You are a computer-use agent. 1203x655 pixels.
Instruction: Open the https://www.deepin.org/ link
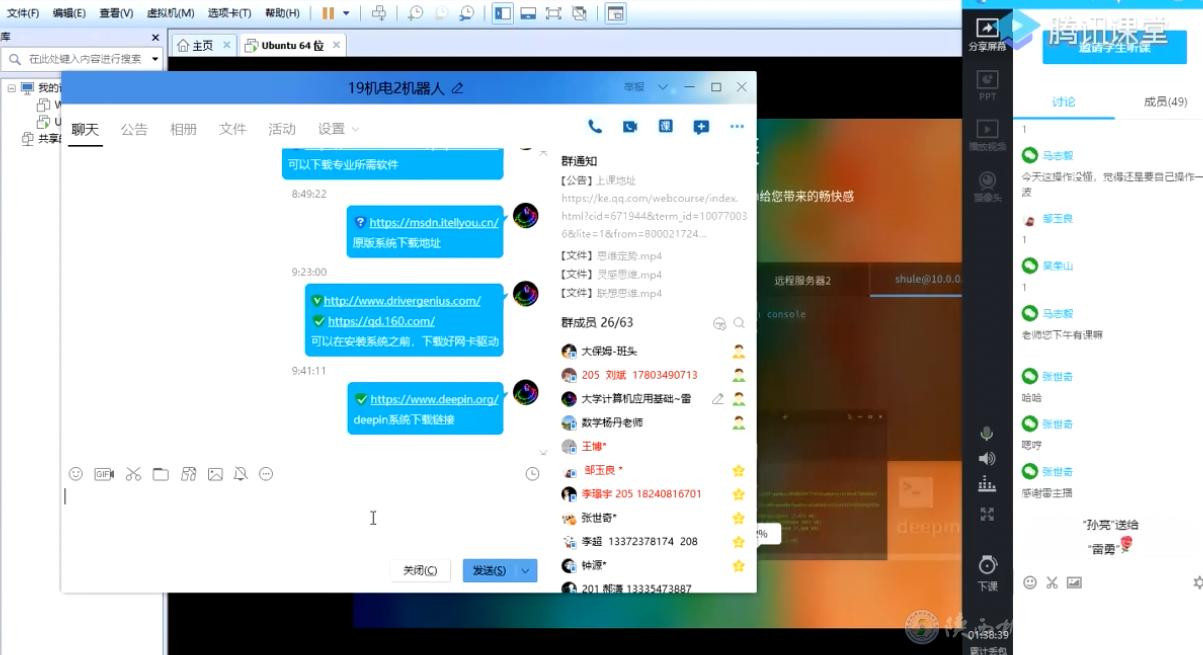click(x=434, y=399)
